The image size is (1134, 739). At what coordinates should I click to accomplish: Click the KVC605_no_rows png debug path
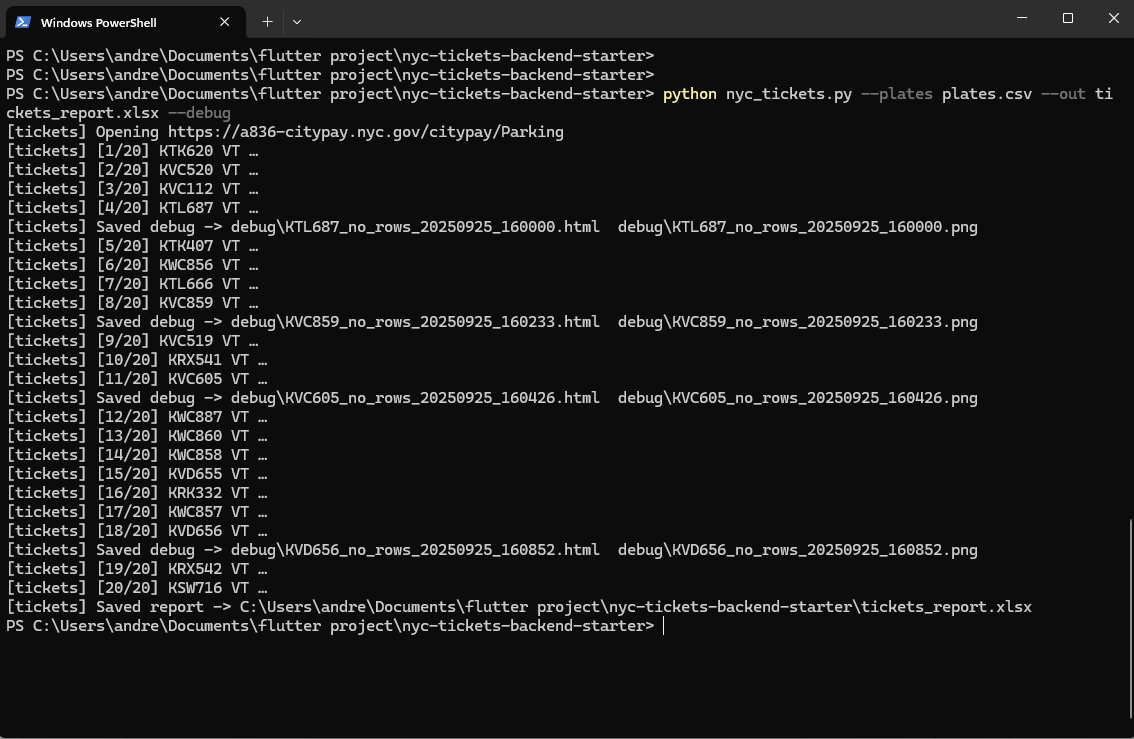coord(797,398)
